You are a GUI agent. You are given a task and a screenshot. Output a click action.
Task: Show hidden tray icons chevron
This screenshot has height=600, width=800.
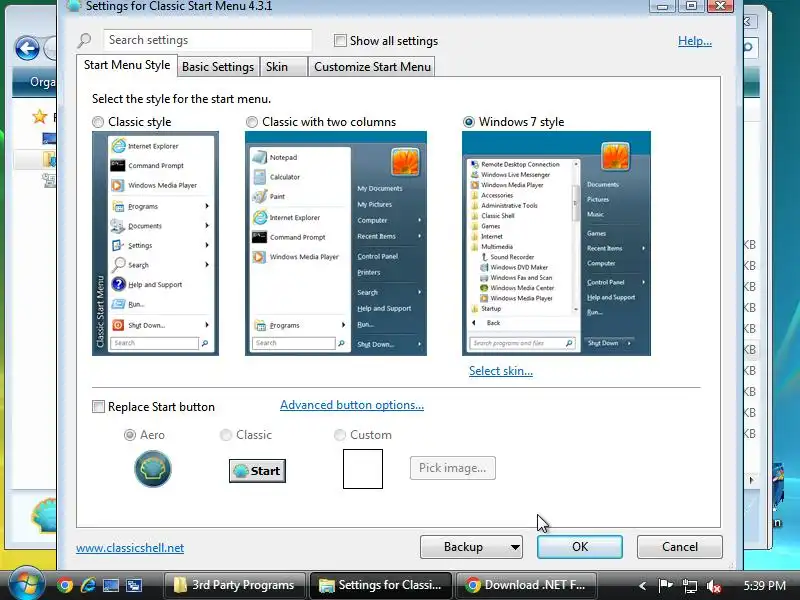click(x=642, y=586)
